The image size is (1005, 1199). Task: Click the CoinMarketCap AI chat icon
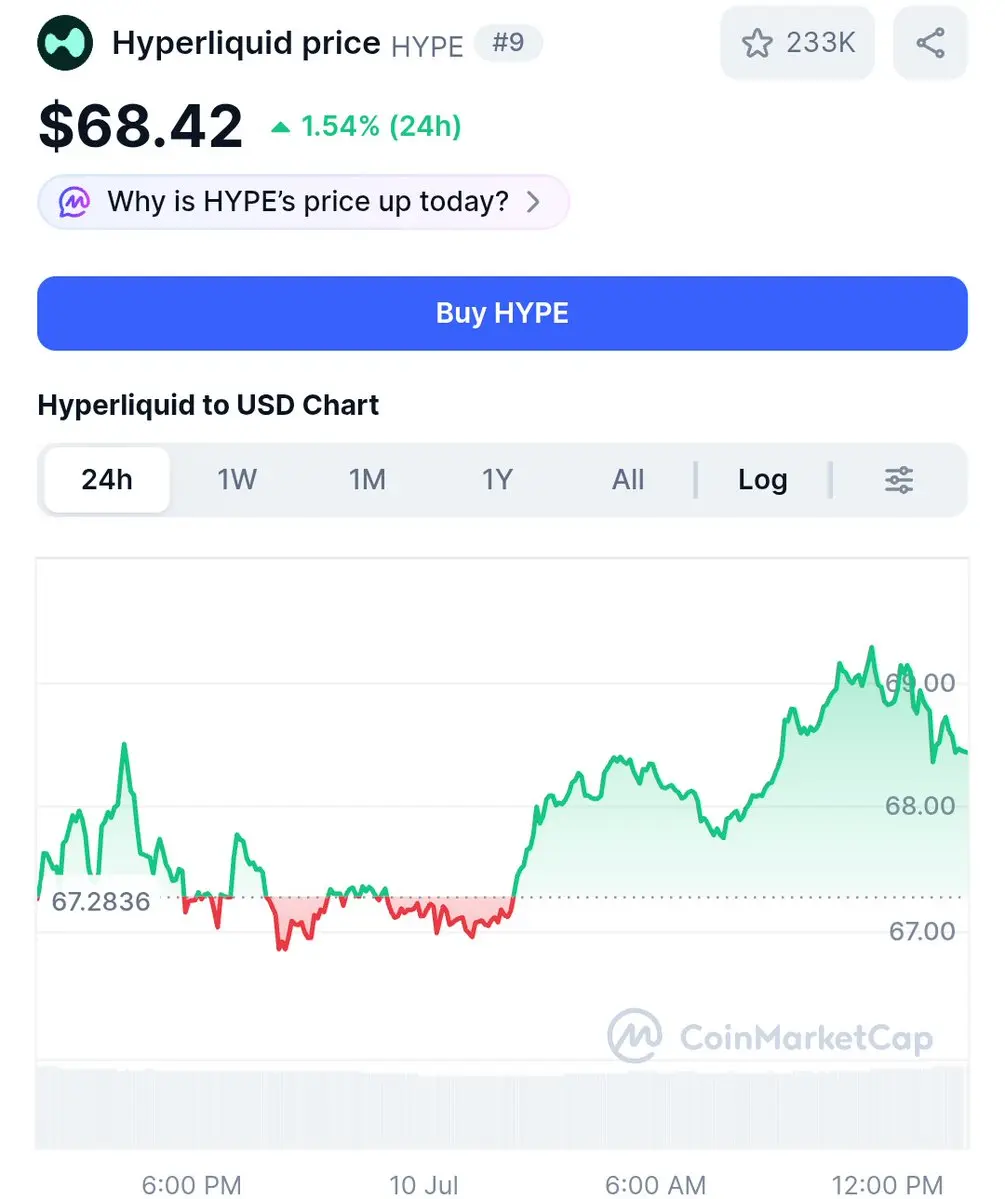pyautogui.click(x=74, y=202)
